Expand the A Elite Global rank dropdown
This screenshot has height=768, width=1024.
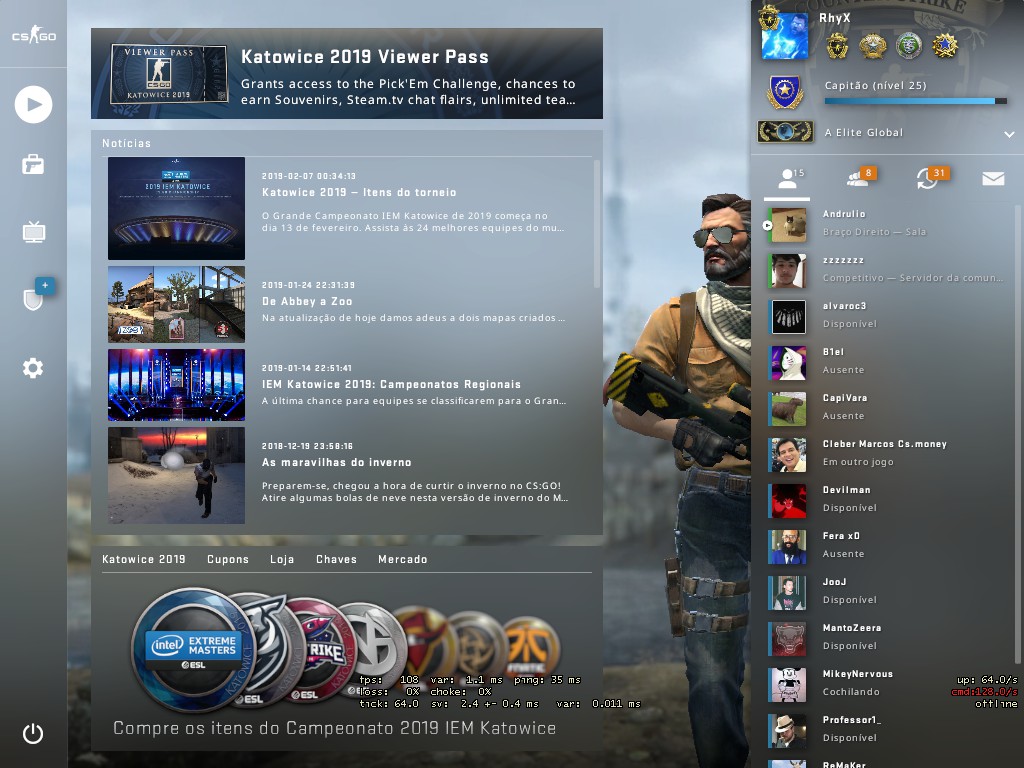pyautogui.click(x=1009, y=134)
